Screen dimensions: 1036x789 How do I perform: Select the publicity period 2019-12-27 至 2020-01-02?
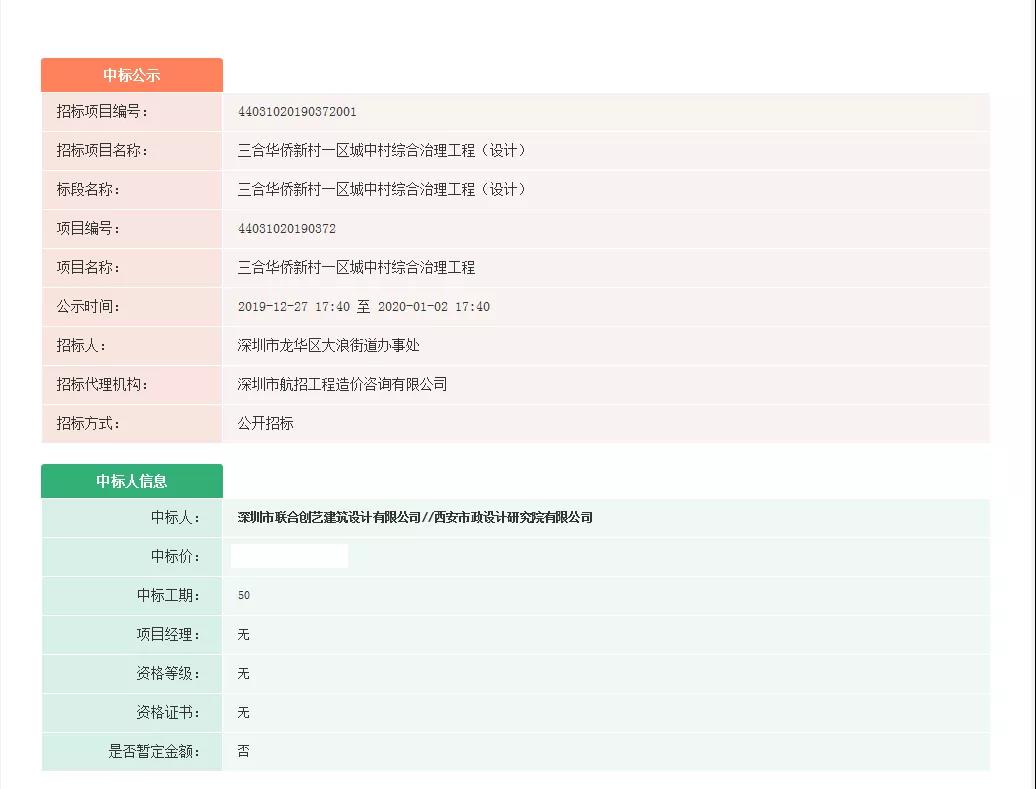tap(363, 307)
